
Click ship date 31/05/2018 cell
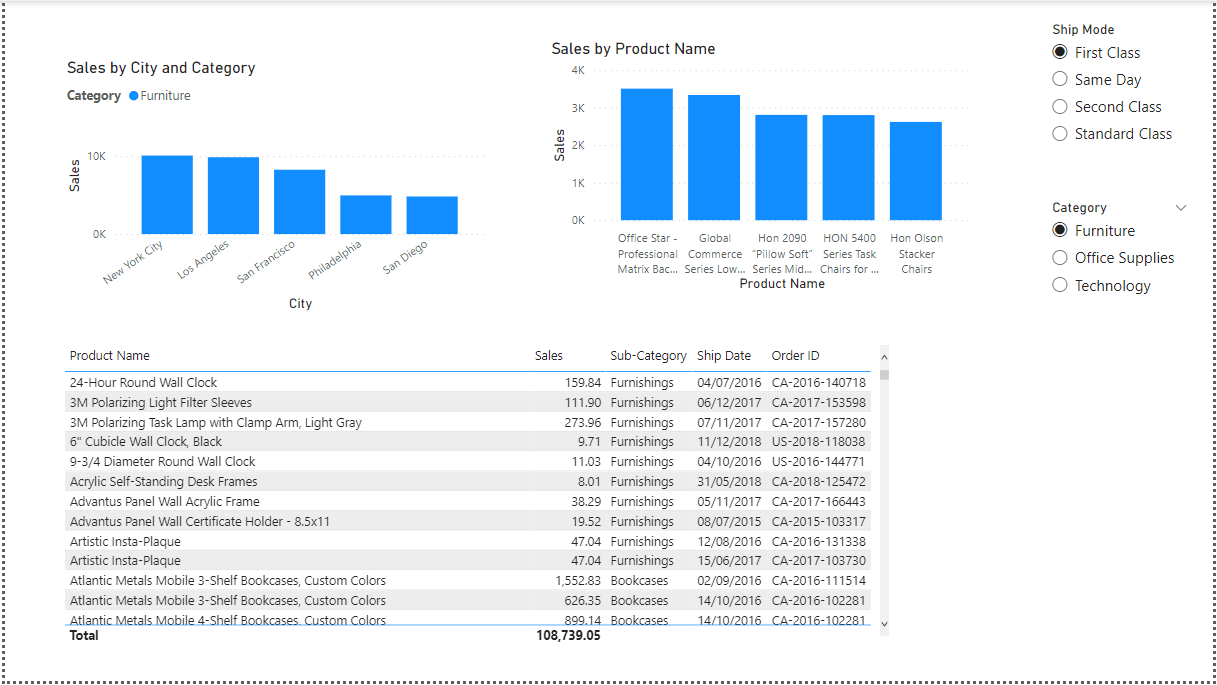(729, 481)
